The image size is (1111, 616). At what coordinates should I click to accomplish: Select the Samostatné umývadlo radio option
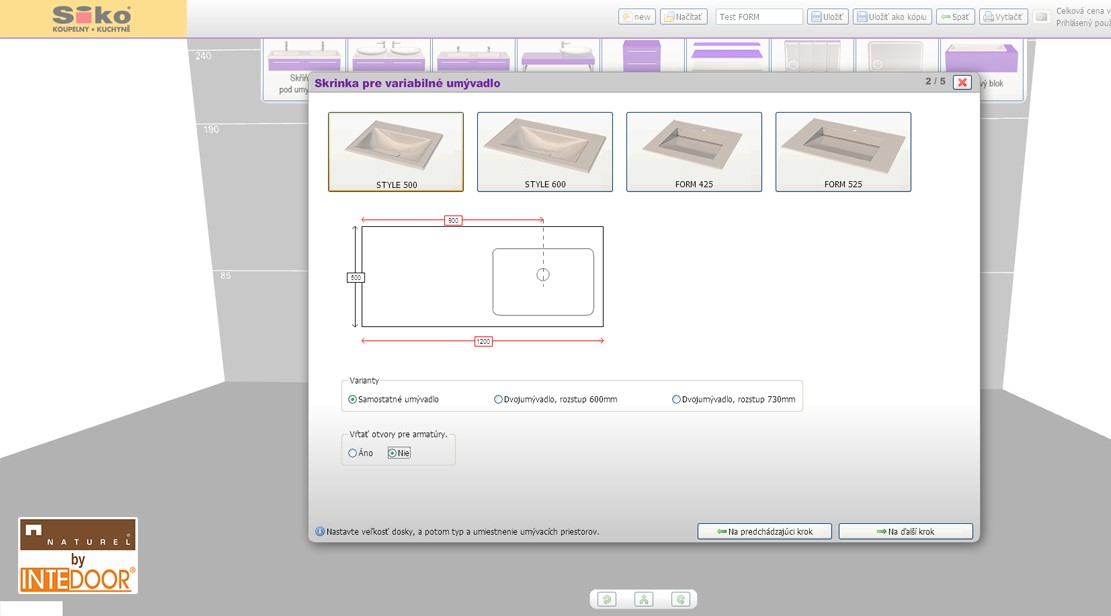point(353,399)
